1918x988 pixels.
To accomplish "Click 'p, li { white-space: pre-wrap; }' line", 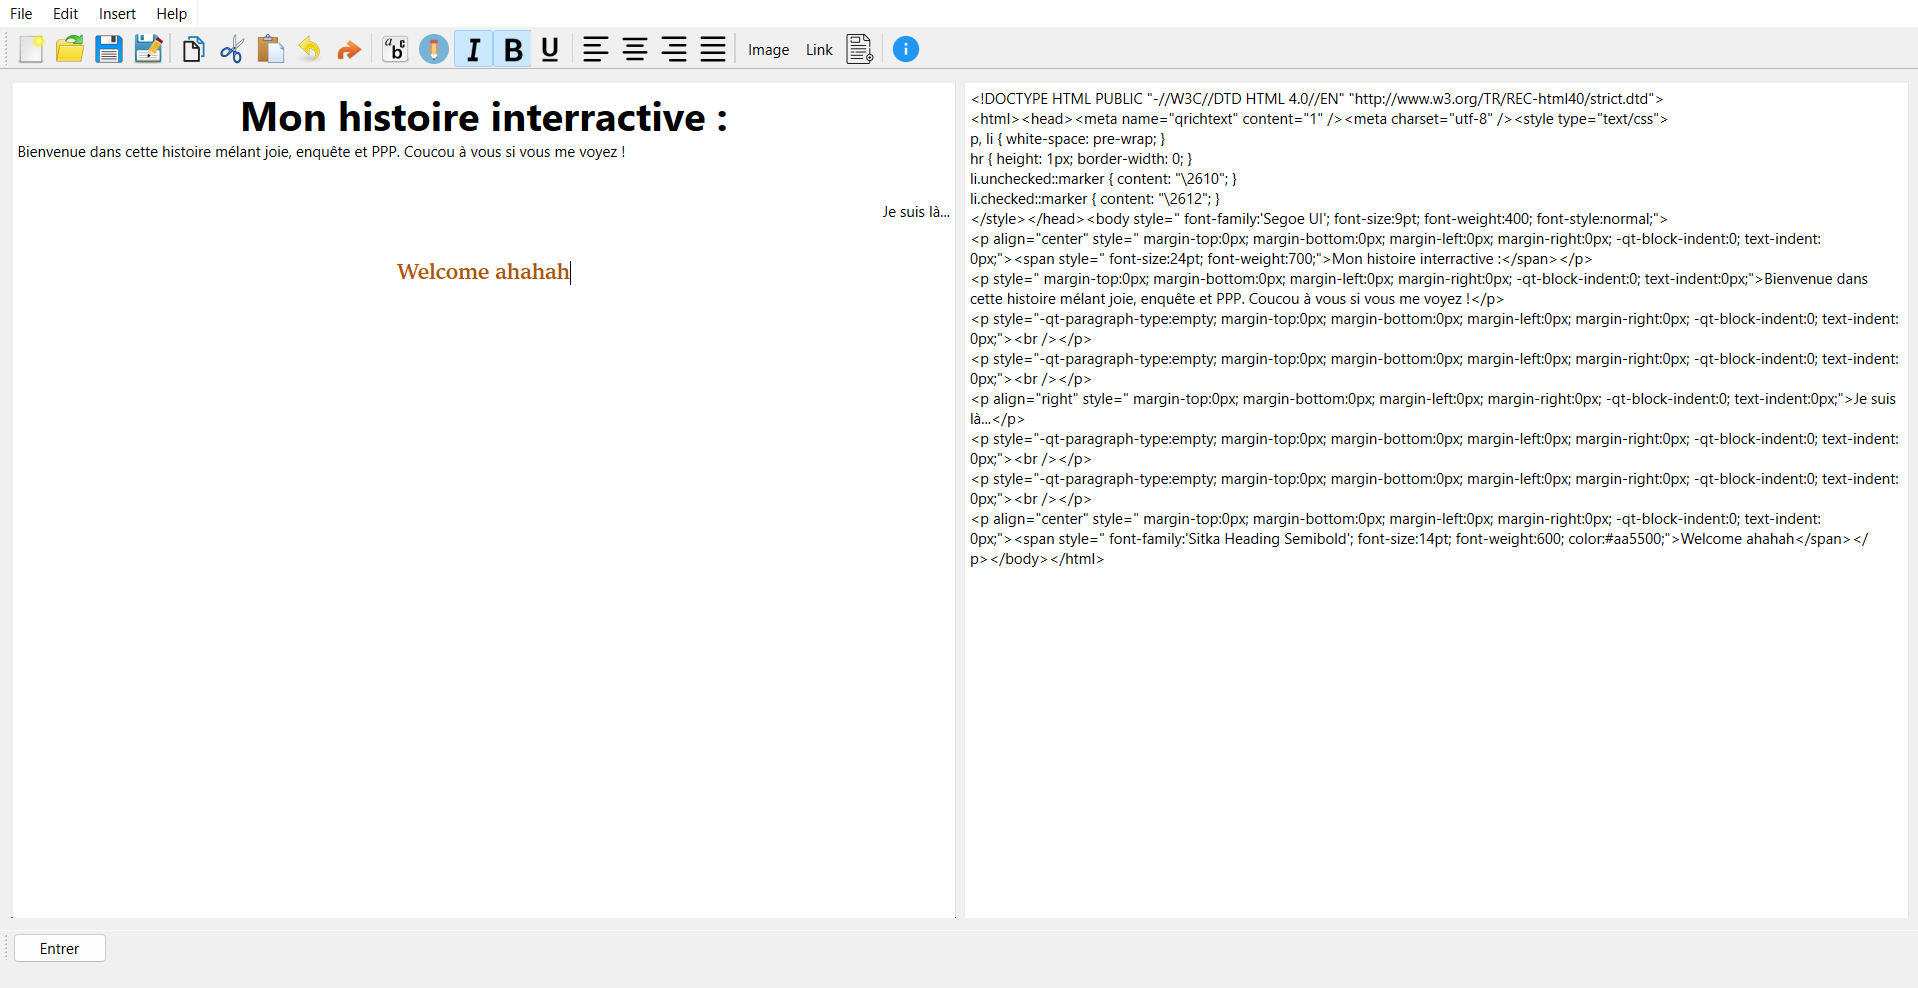I will point(1067,139).
